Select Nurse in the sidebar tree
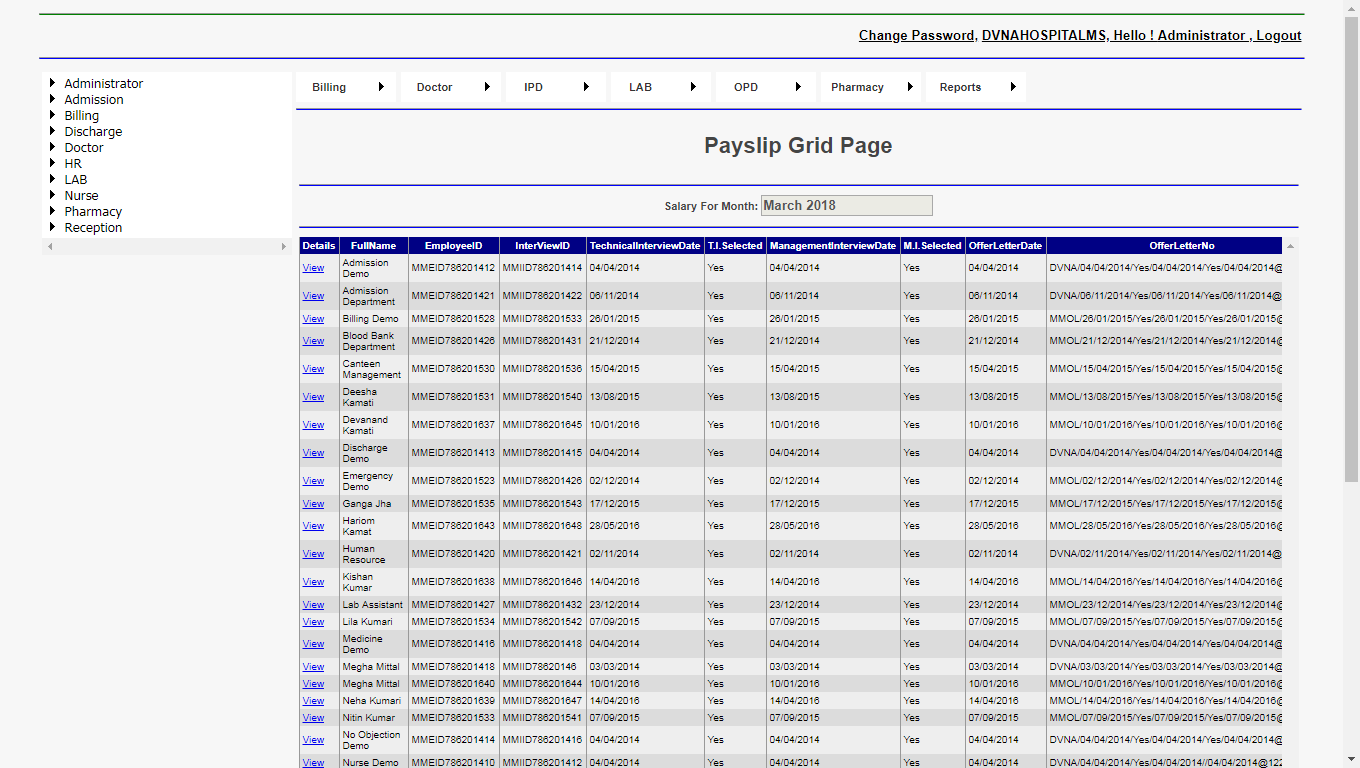This screenshot has height=768, width=1360. (81, 195)
